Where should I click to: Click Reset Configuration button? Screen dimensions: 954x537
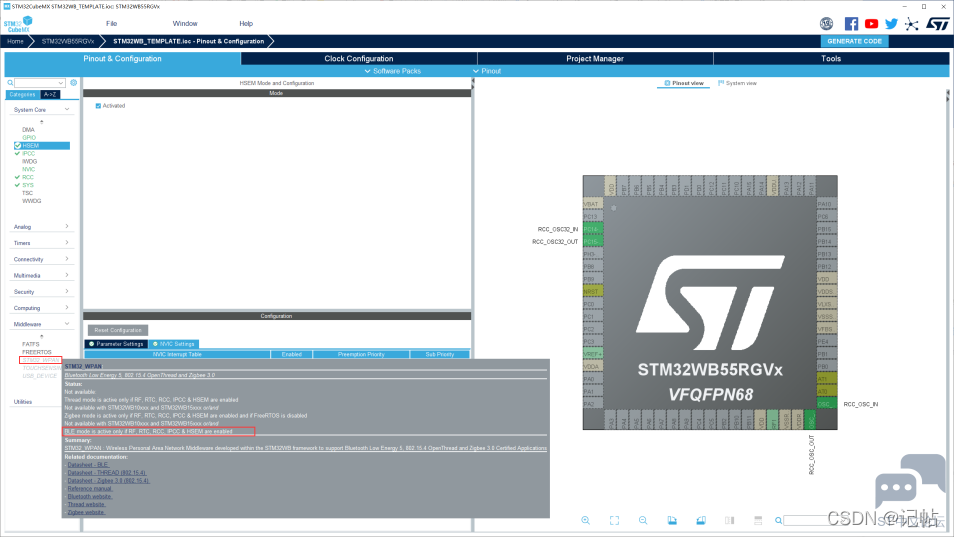[118, 330]
